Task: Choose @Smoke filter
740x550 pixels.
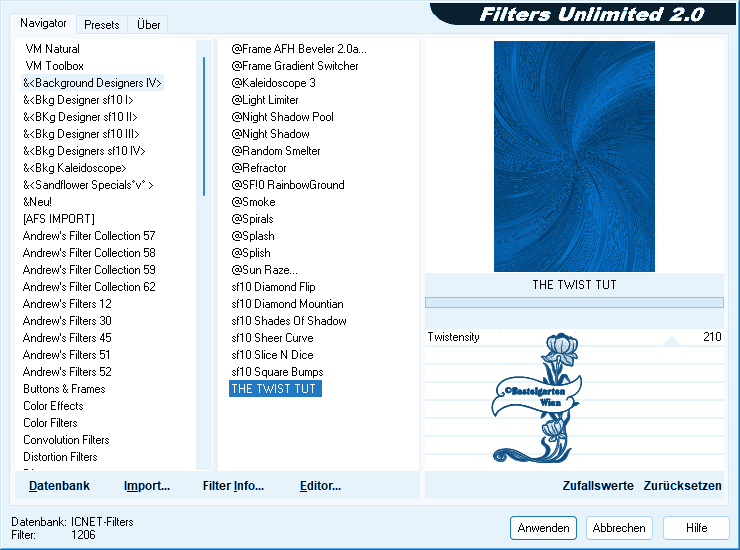Action: coord(253,202)
